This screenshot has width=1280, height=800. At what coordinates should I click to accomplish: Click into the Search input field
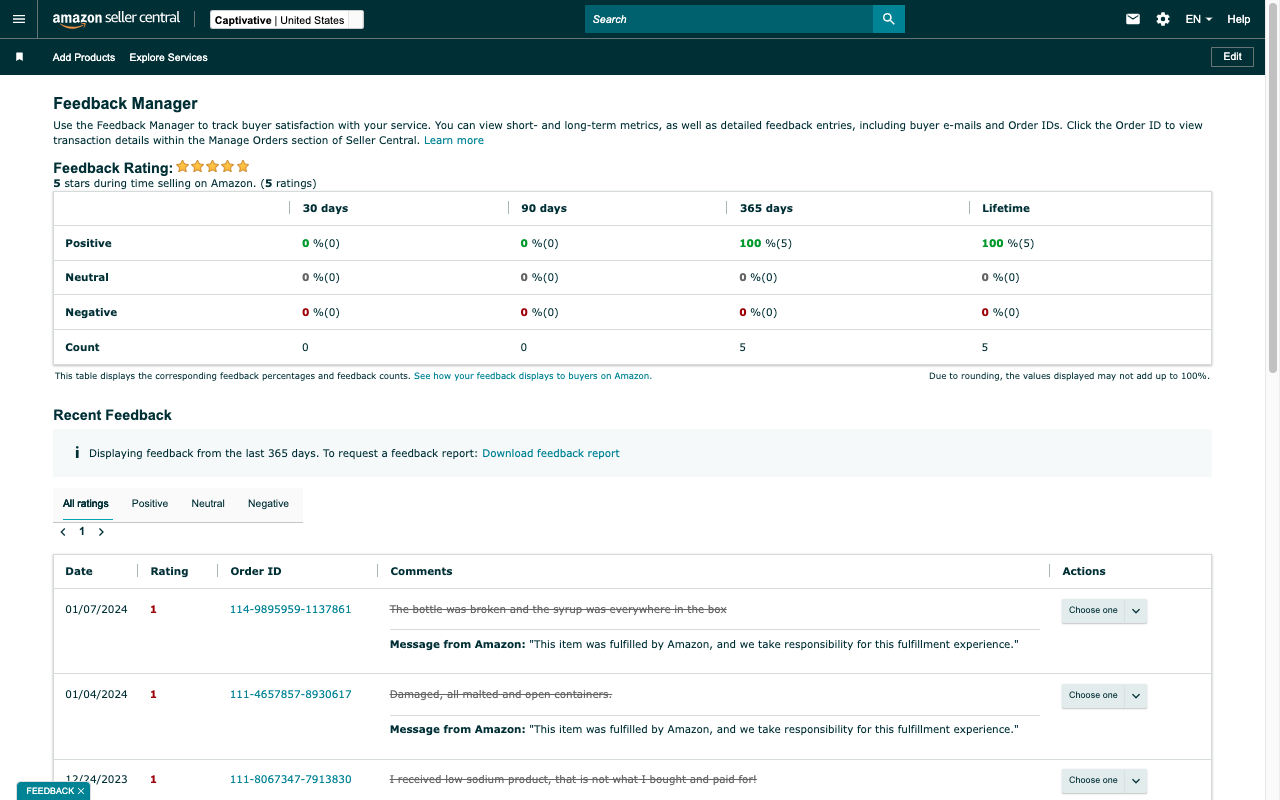pyautogui.click(x=729, y=19)
